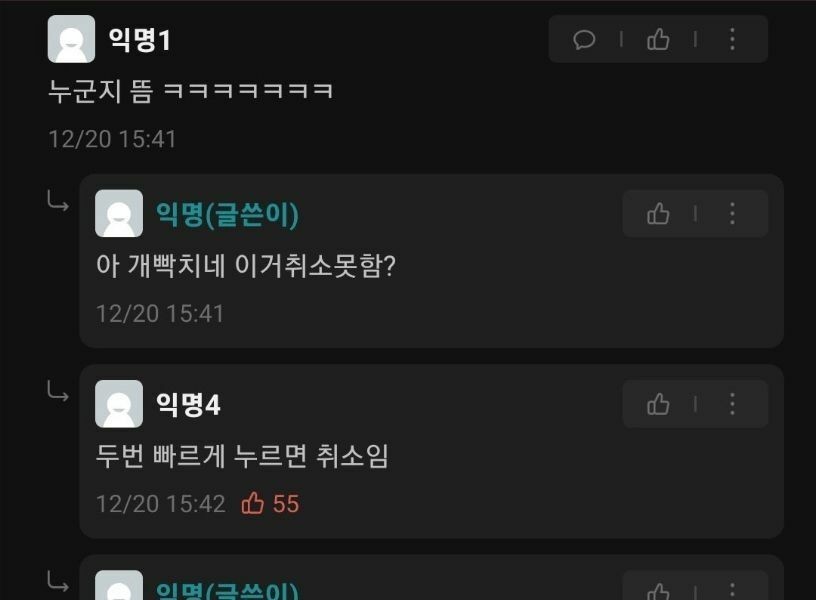The image size is (816, 600).
Task: Tap the comment text 누군지 뜸 ㅋㅋㅋㅋㅋㅋㅋ
Action: tap(190, 92)
